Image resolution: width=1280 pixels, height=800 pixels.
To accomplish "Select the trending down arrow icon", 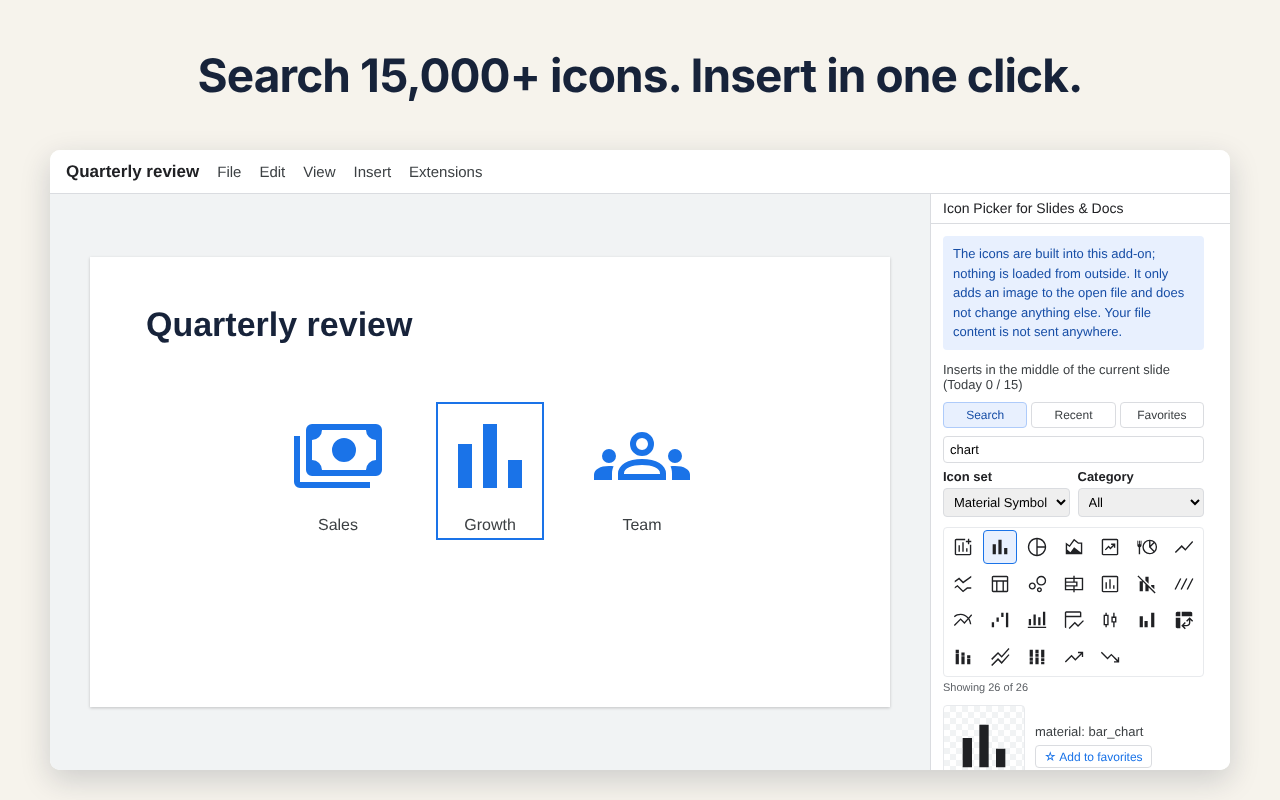I will point(1110,657).
